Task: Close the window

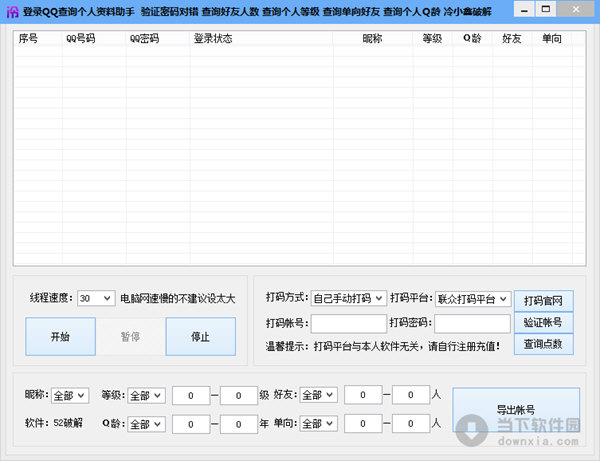Action: coord(576,9)
